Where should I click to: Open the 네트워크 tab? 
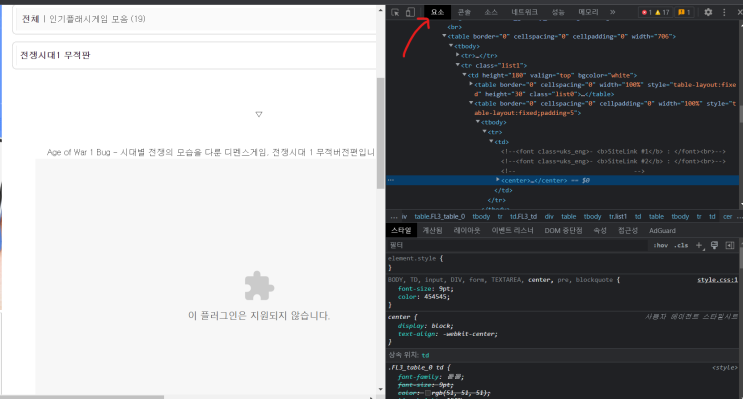524,12
